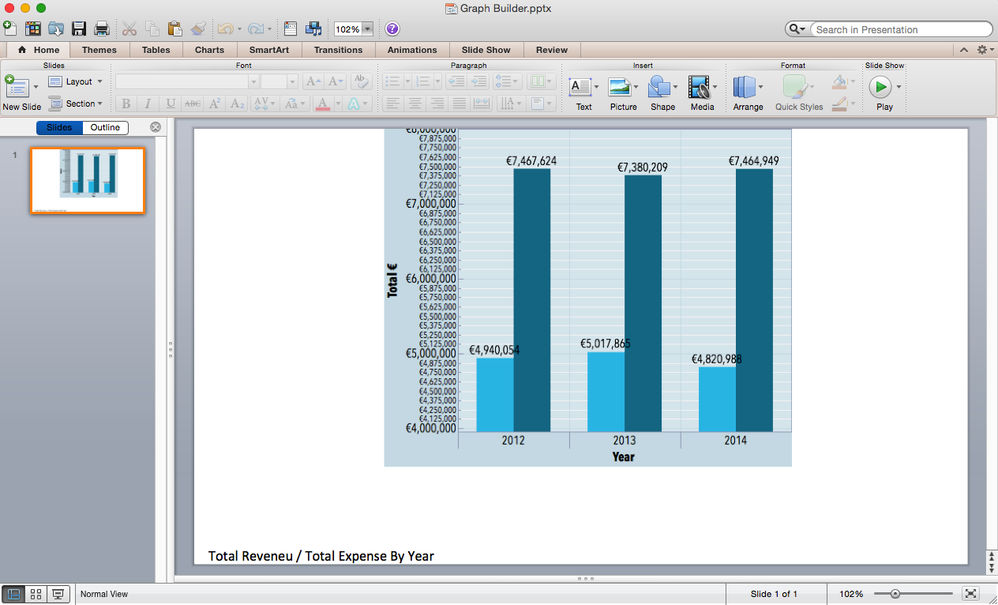Click the New Slide icon

(x=16, y=87)
